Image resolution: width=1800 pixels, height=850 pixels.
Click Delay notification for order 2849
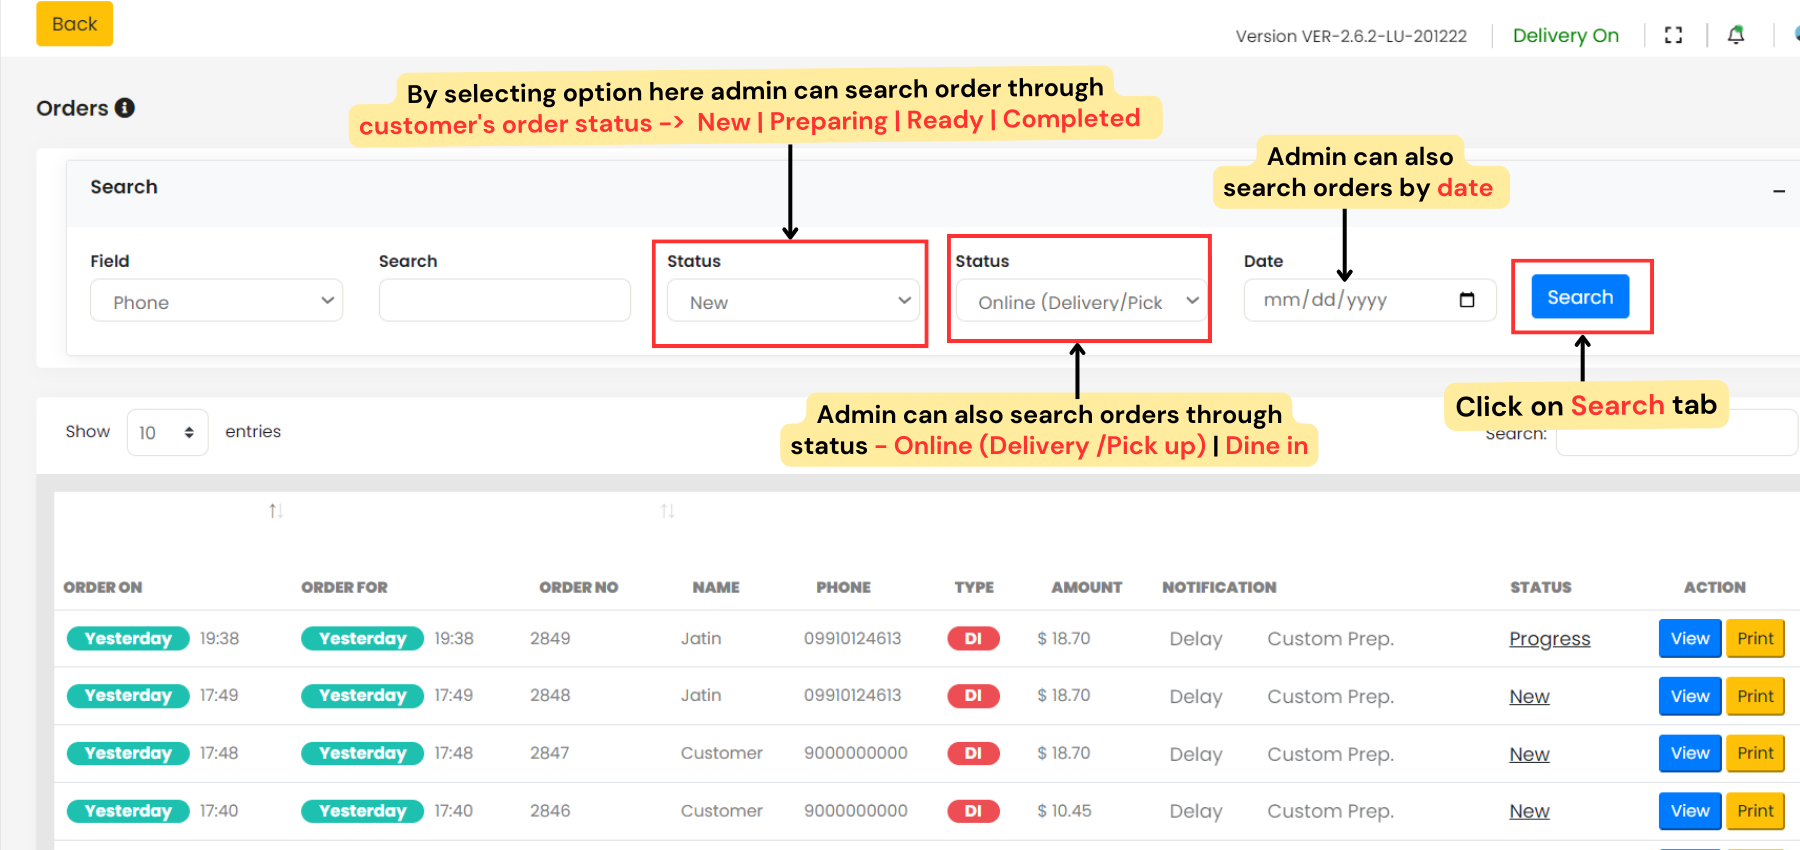coord(1196,639)
